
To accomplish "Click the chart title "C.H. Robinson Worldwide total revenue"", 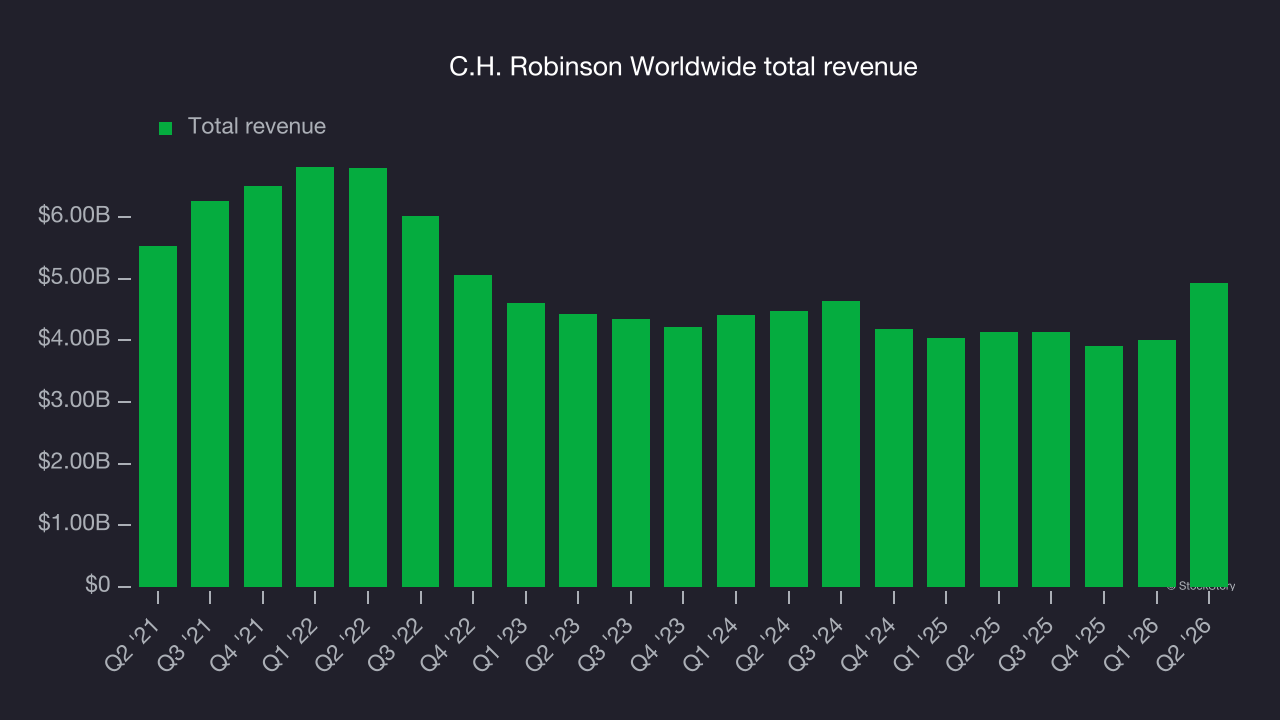I will (x=683, y=67).
